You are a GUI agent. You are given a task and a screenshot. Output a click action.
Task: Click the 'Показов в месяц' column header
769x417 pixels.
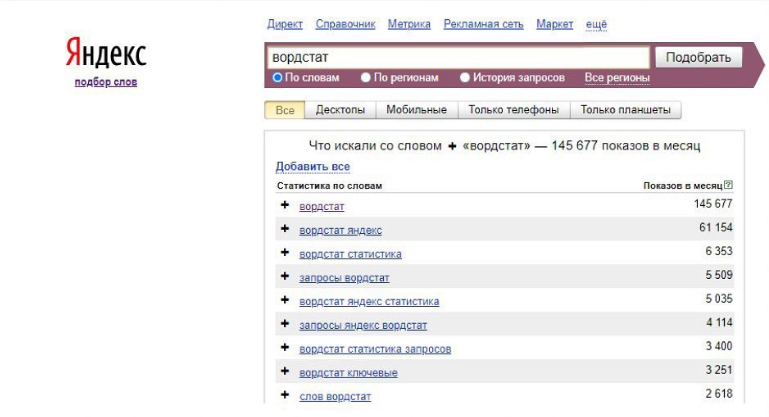683,186
